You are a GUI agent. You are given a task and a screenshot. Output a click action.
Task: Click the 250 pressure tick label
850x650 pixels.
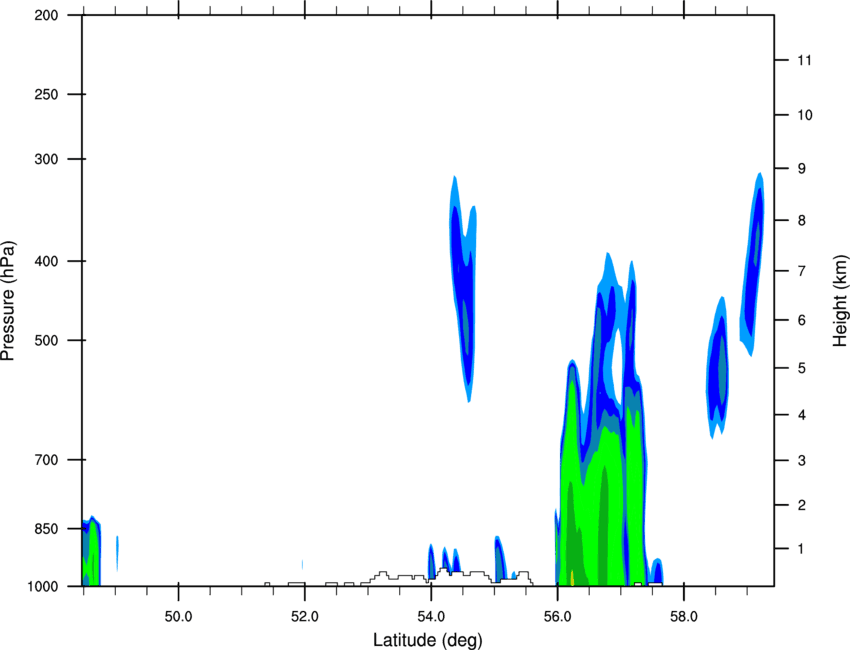(x=46, y=94)
